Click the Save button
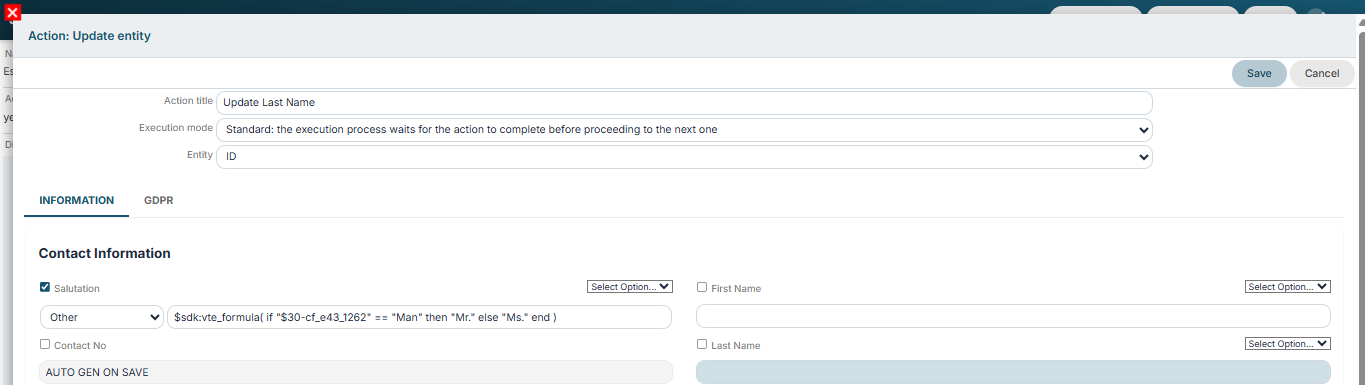 1259,73
